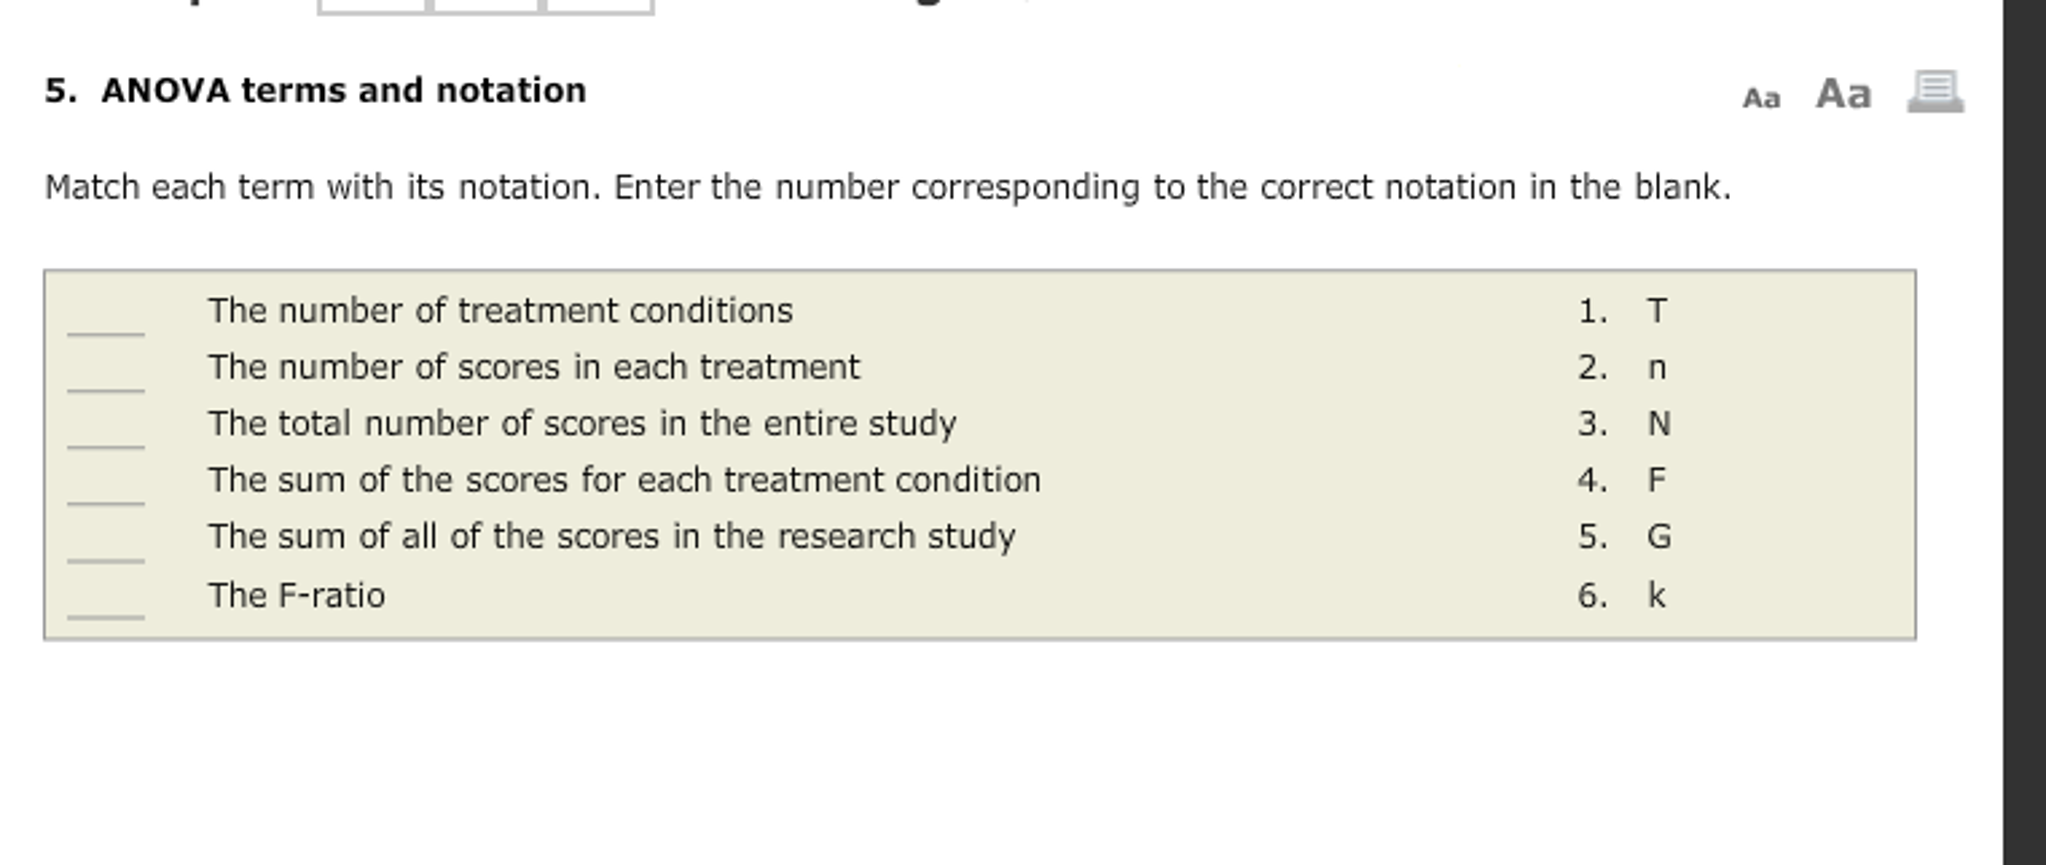2046x865 pixels.
Task: Select the notation item '1. T'
Action: coord(1620,311)
